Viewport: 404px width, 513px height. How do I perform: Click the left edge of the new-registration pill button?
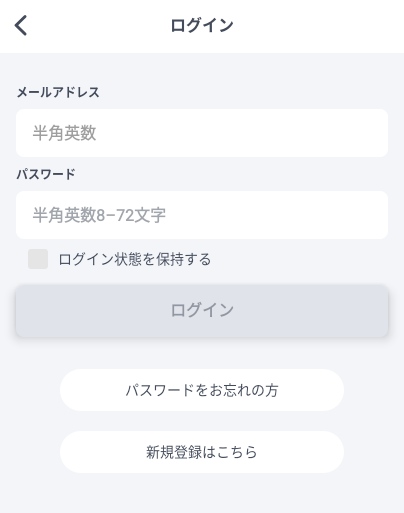(x=69, y=452)
